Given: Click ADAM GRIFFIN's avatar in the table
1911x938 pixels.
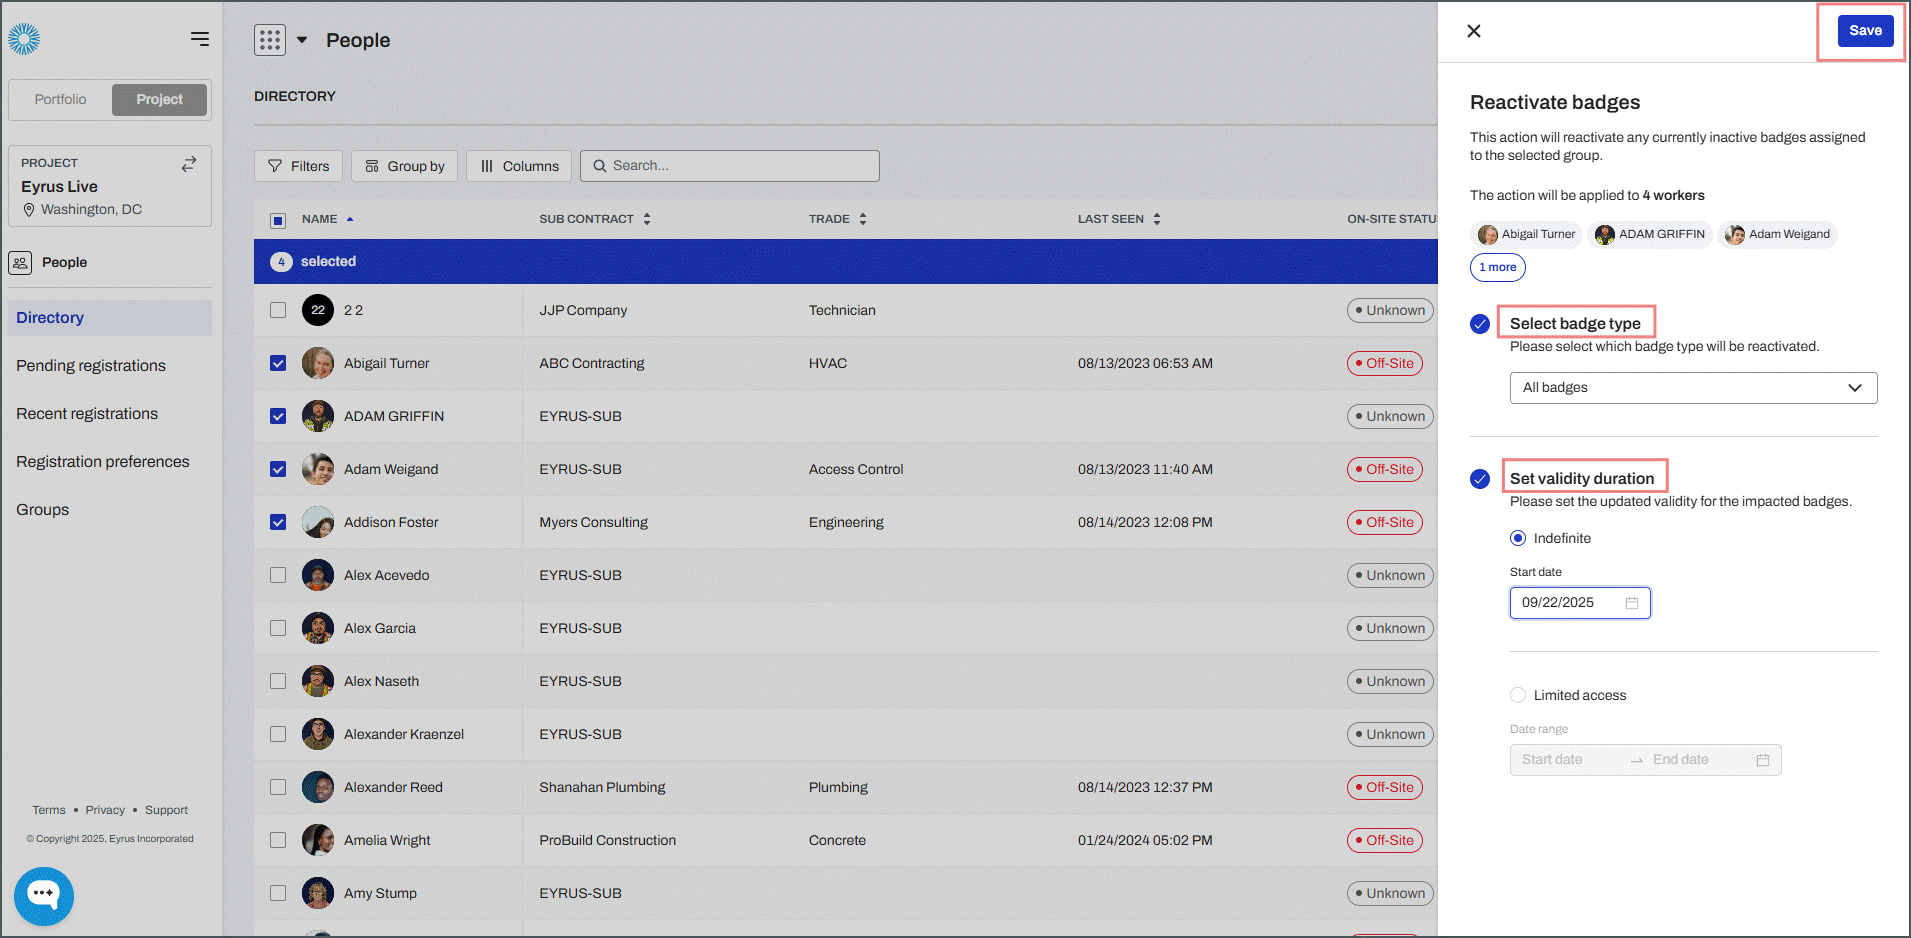Looking at the screenshot, I should tap(318, 416).
